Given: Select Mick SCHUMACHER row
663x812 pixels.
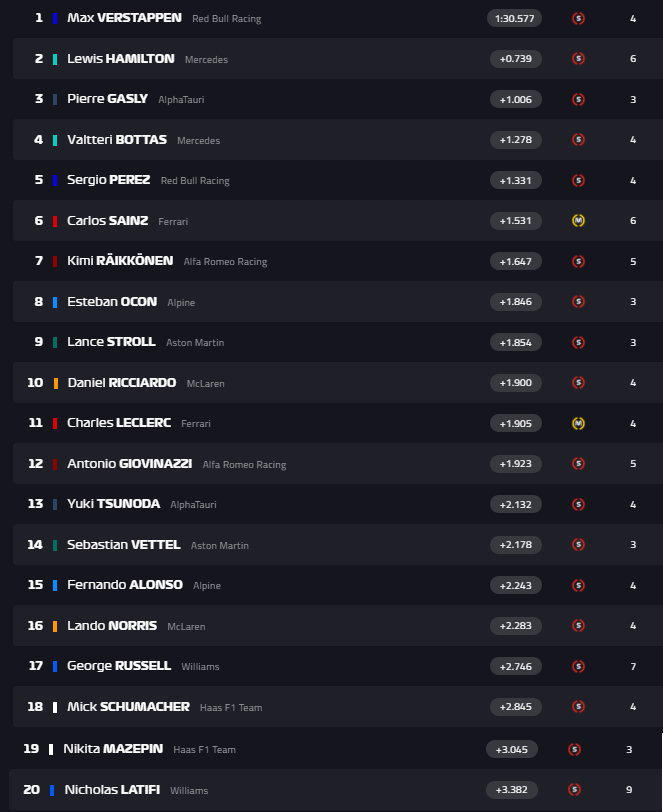Looking at the screenshot, I should [338, 707].
